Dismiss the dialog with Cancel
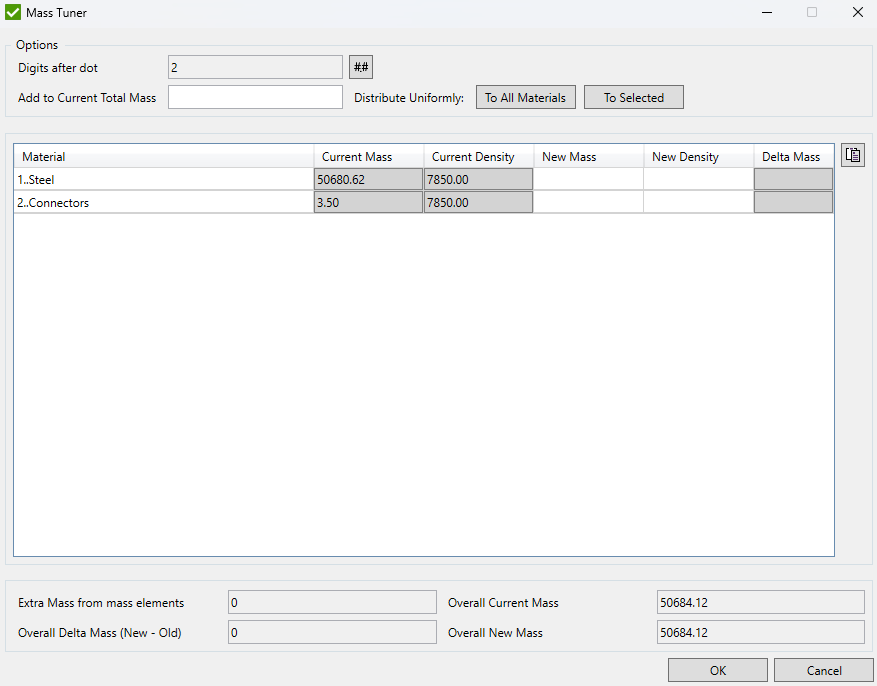Image resolution: width=877 pixels, height=686 pixels. tap(823, 671)
